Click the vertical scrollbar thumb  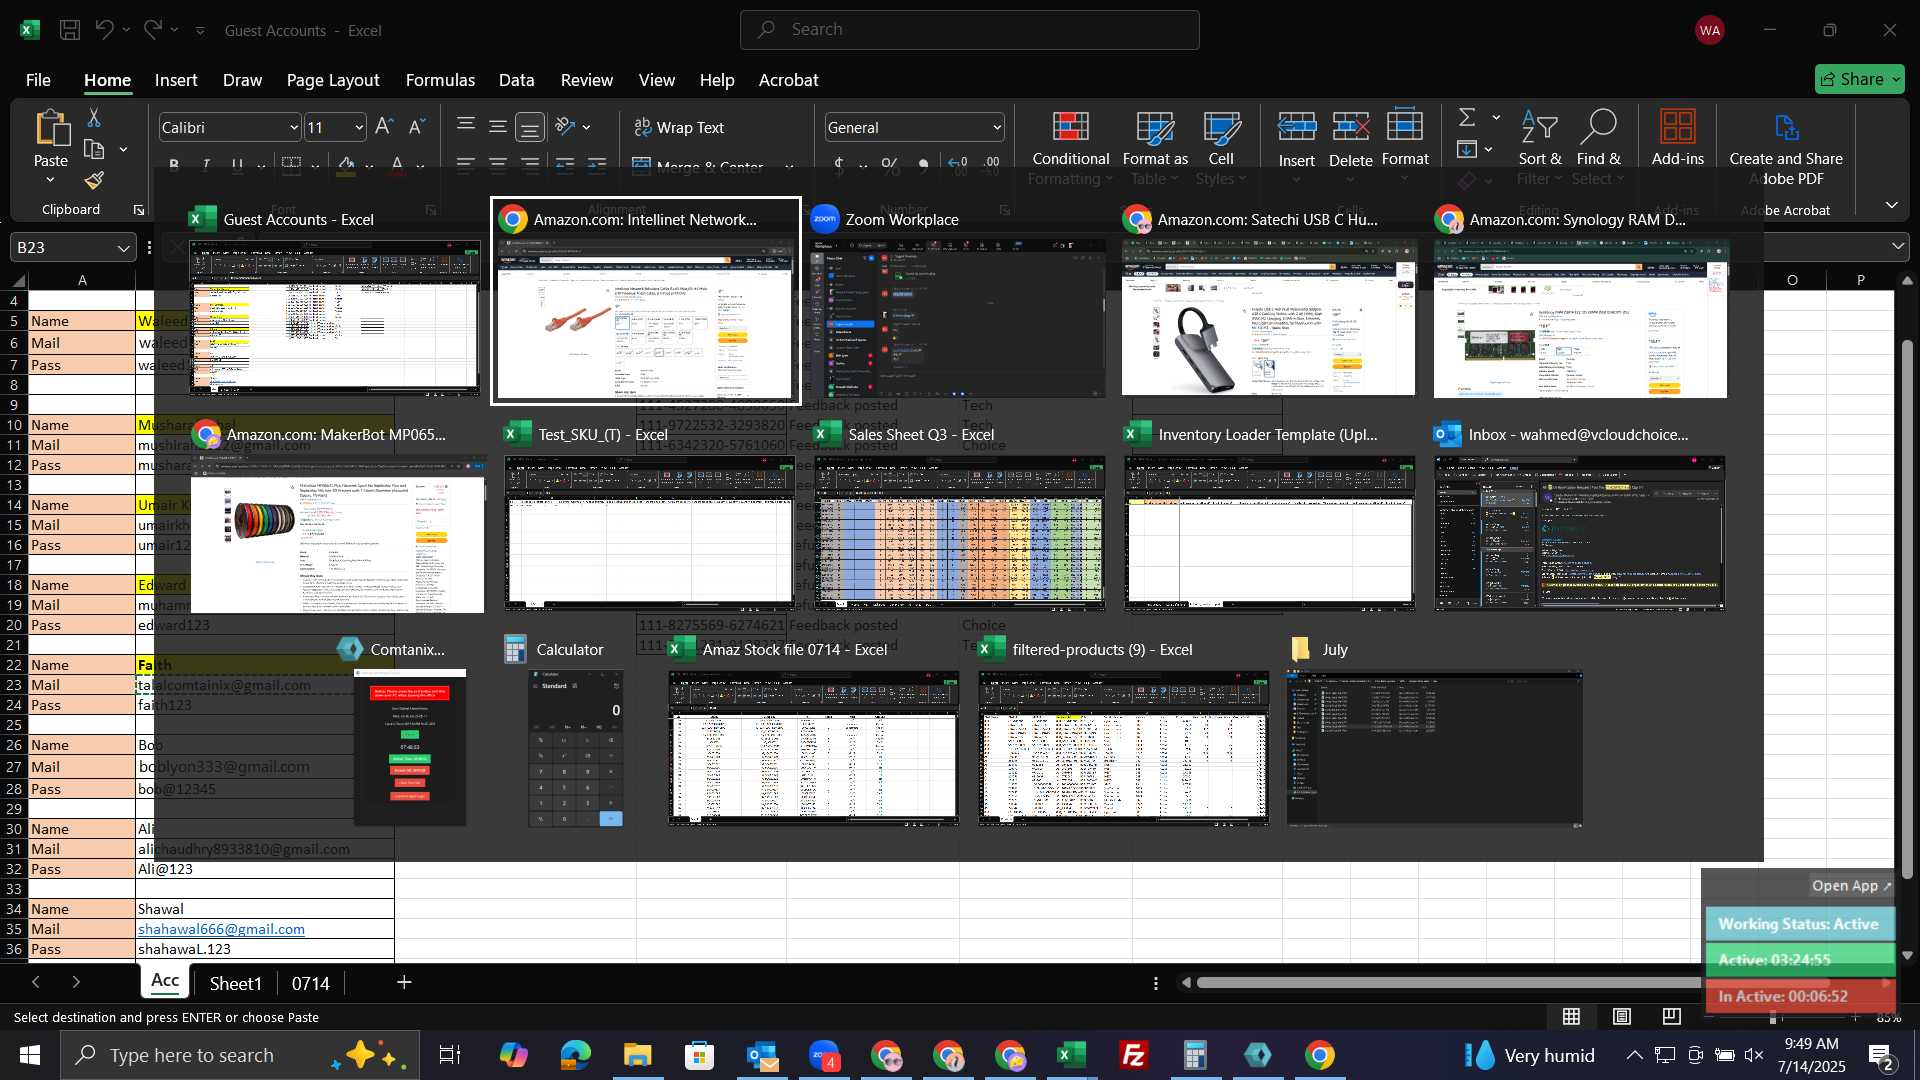point(1907,610)
